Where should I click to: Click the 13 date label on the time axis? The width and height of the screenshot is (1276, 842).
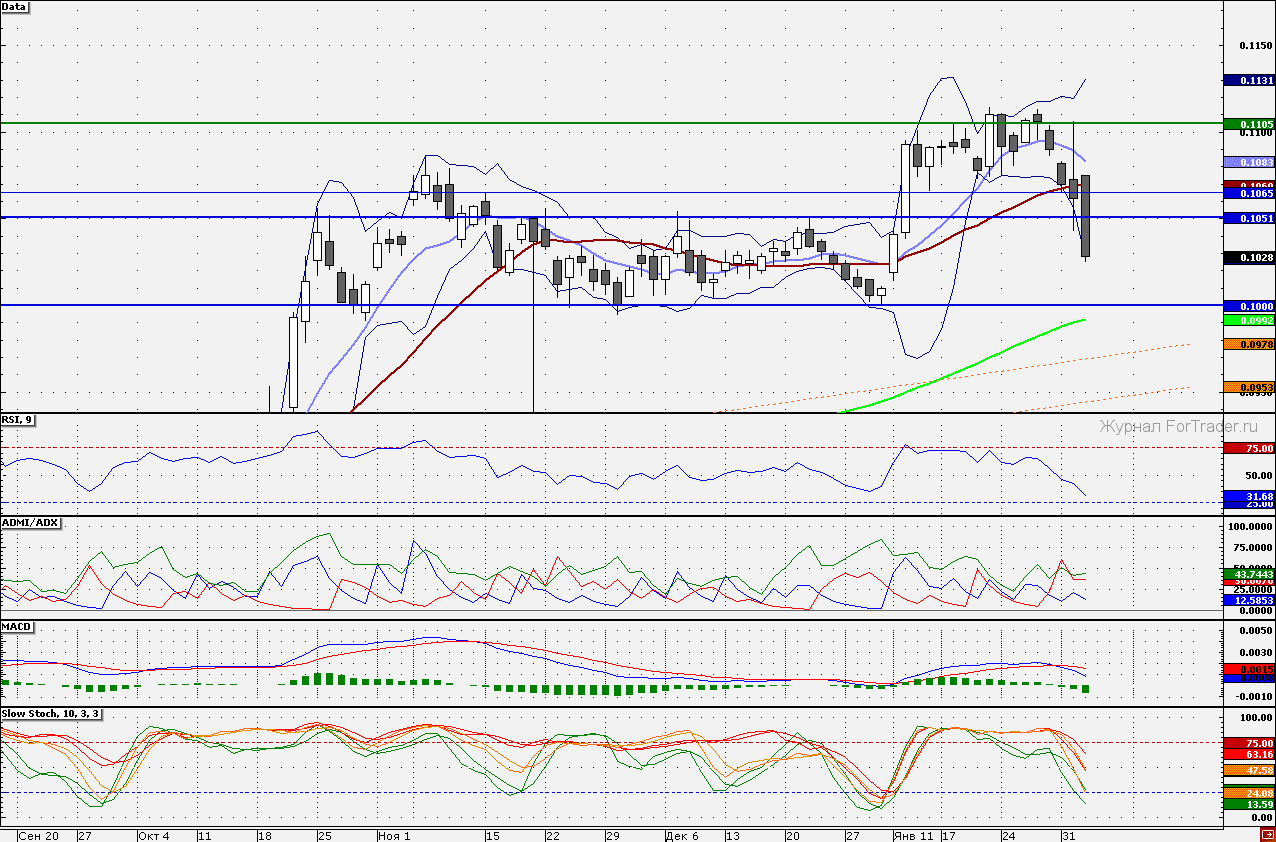tap(732, 835)
